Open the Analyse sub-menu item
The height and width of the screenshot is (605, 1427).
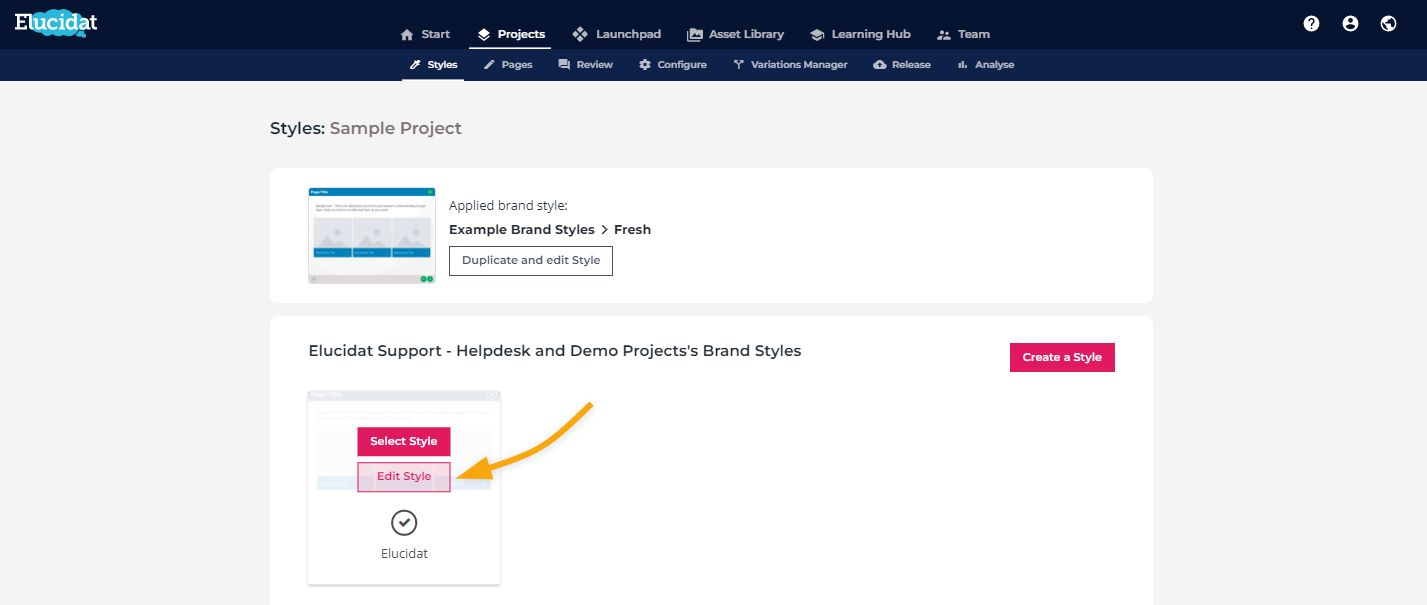(986, 65)
